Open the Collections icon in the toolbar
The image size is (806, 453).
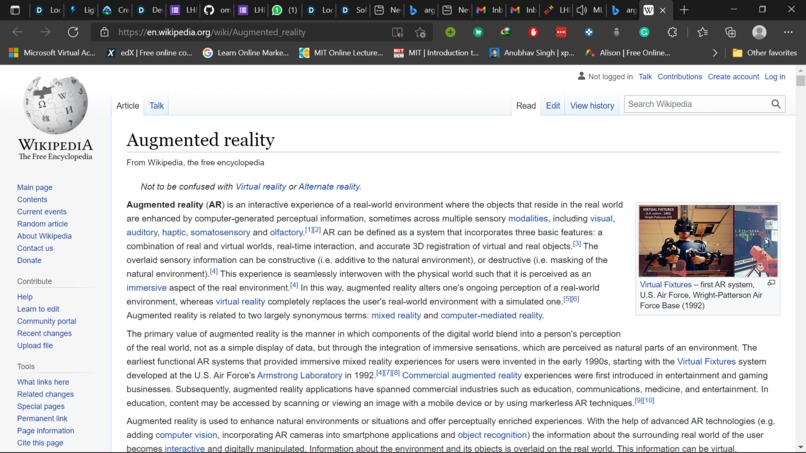(730, 32)
